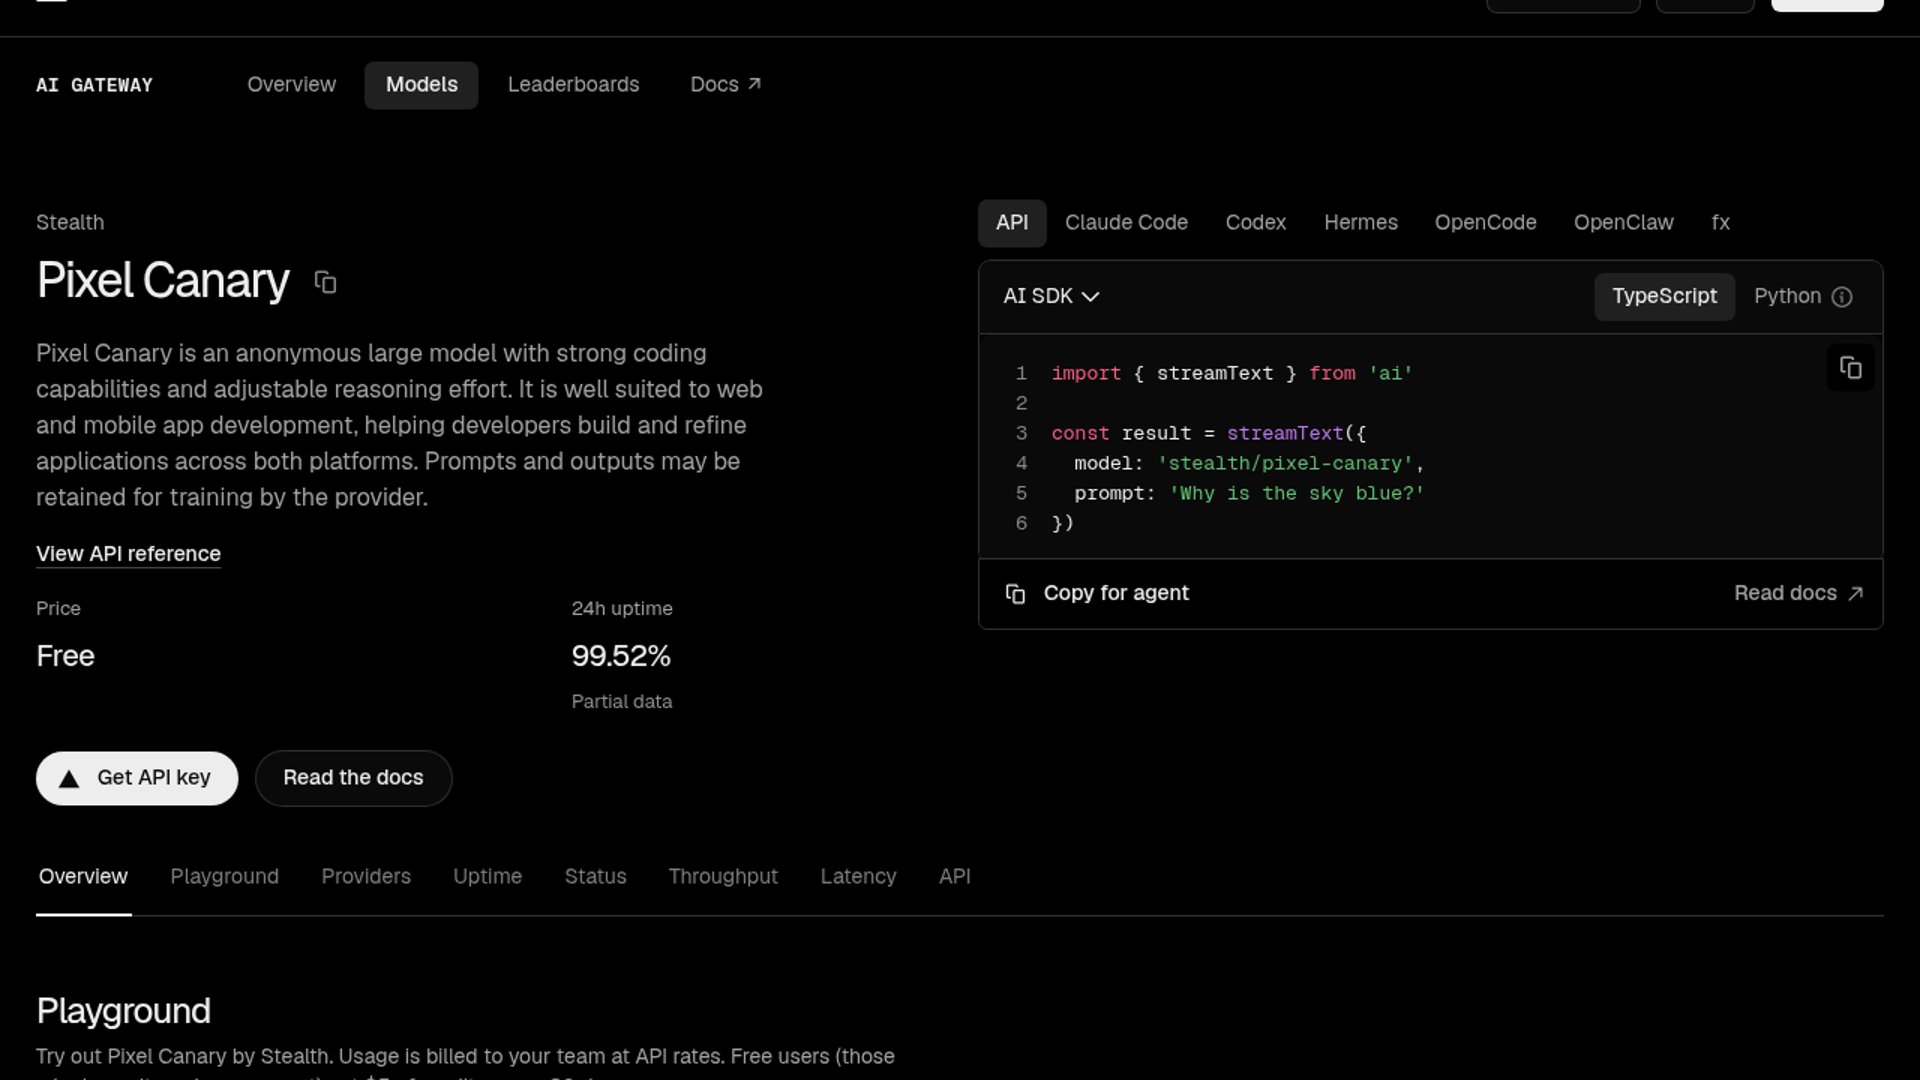Click the Pixel Canary title heading
The width and height of the screenshot is (1920, 1080).
(163, 281)
